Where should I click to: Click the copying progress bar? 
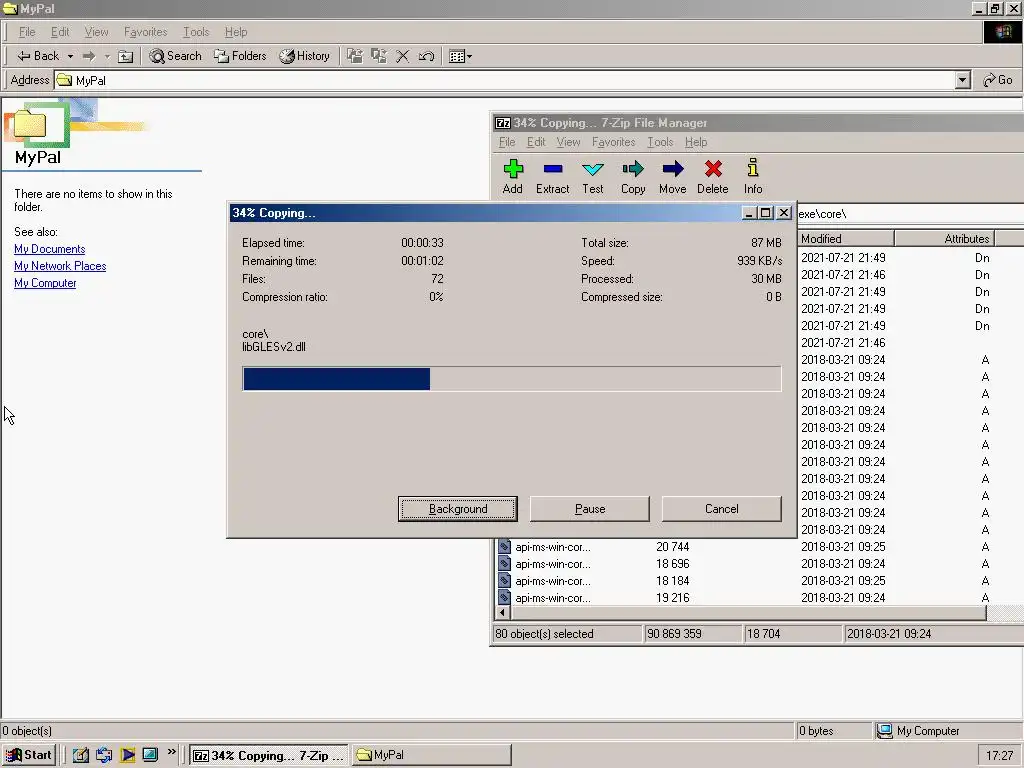[512, 379]
